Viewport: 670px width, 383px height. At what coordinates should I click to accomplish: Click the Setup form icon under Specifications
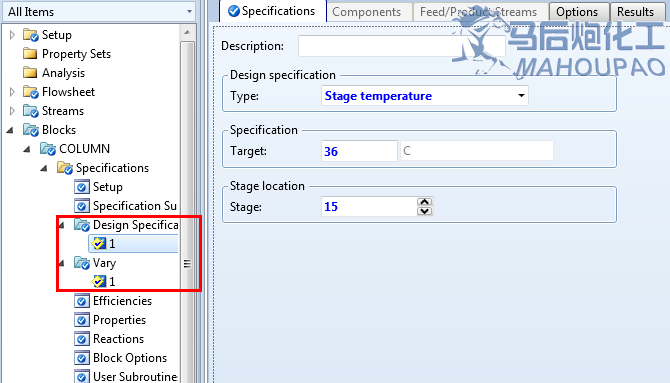pos(82,187)
